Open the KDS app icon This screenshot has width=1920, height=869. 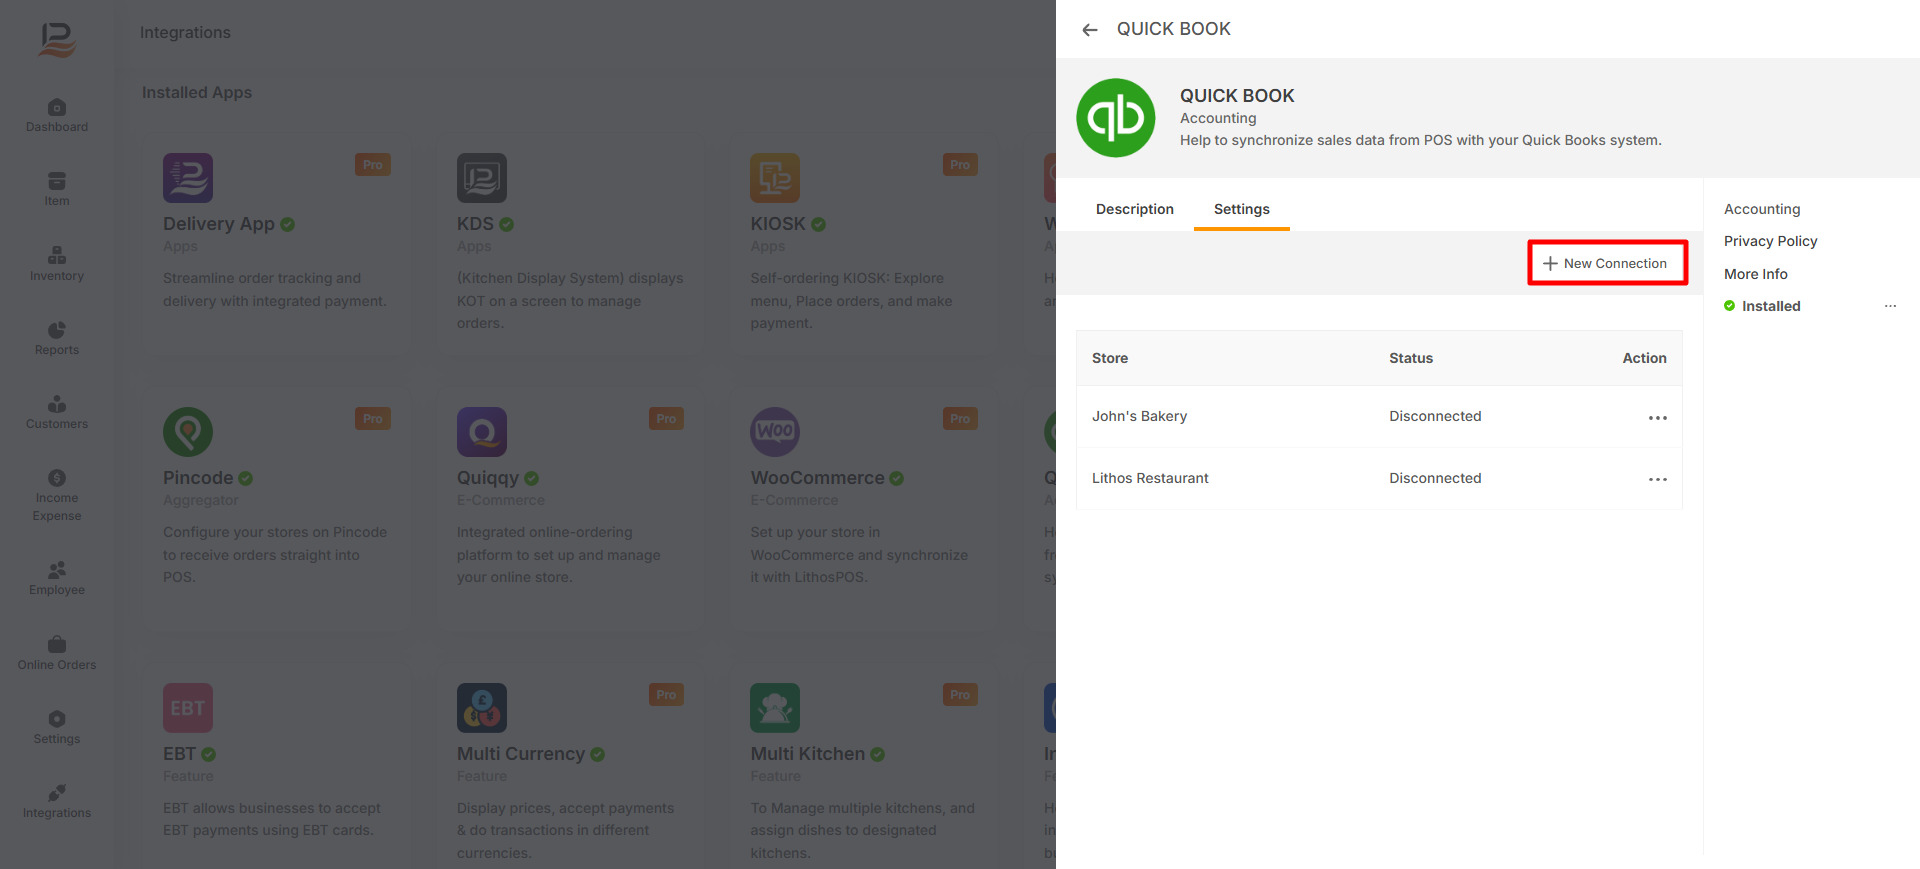click(x=482, y=178)
